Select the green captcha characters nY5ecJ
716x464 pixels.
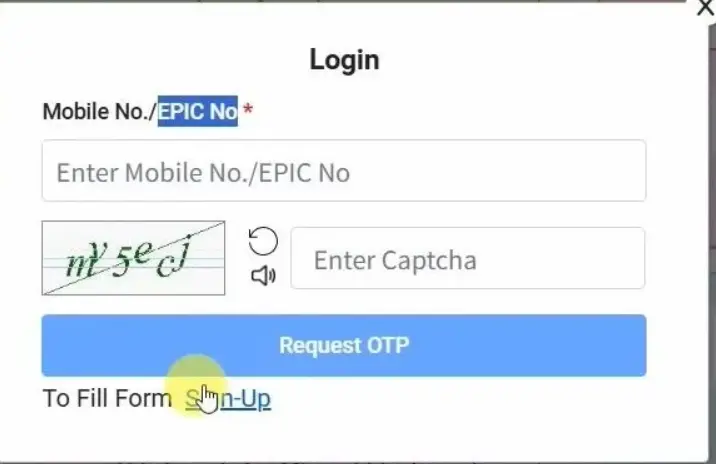128,259
